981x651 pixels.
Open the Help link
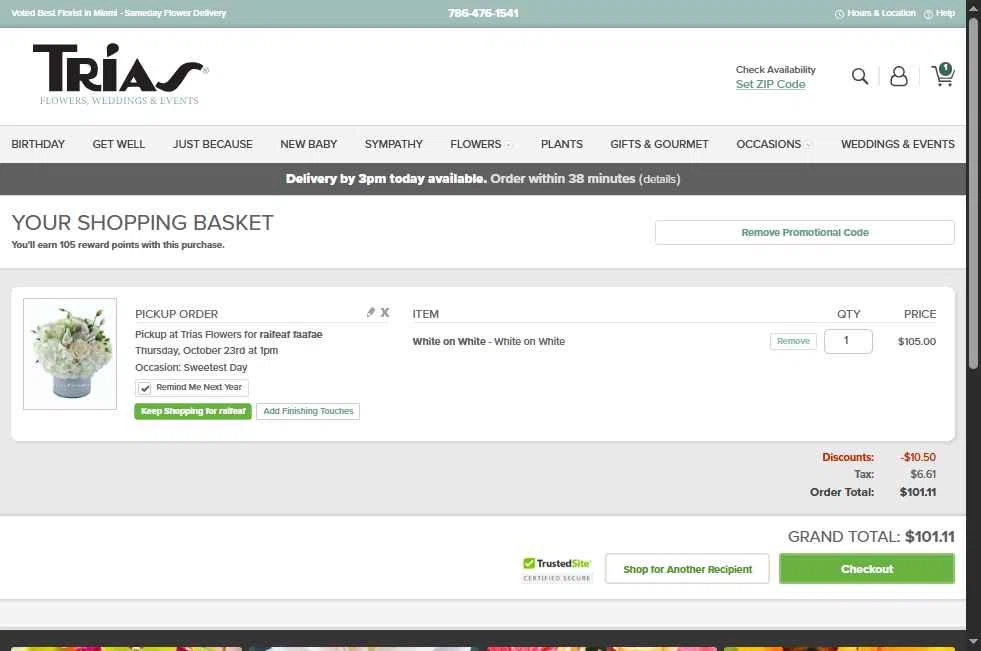(x=939, y=13)
